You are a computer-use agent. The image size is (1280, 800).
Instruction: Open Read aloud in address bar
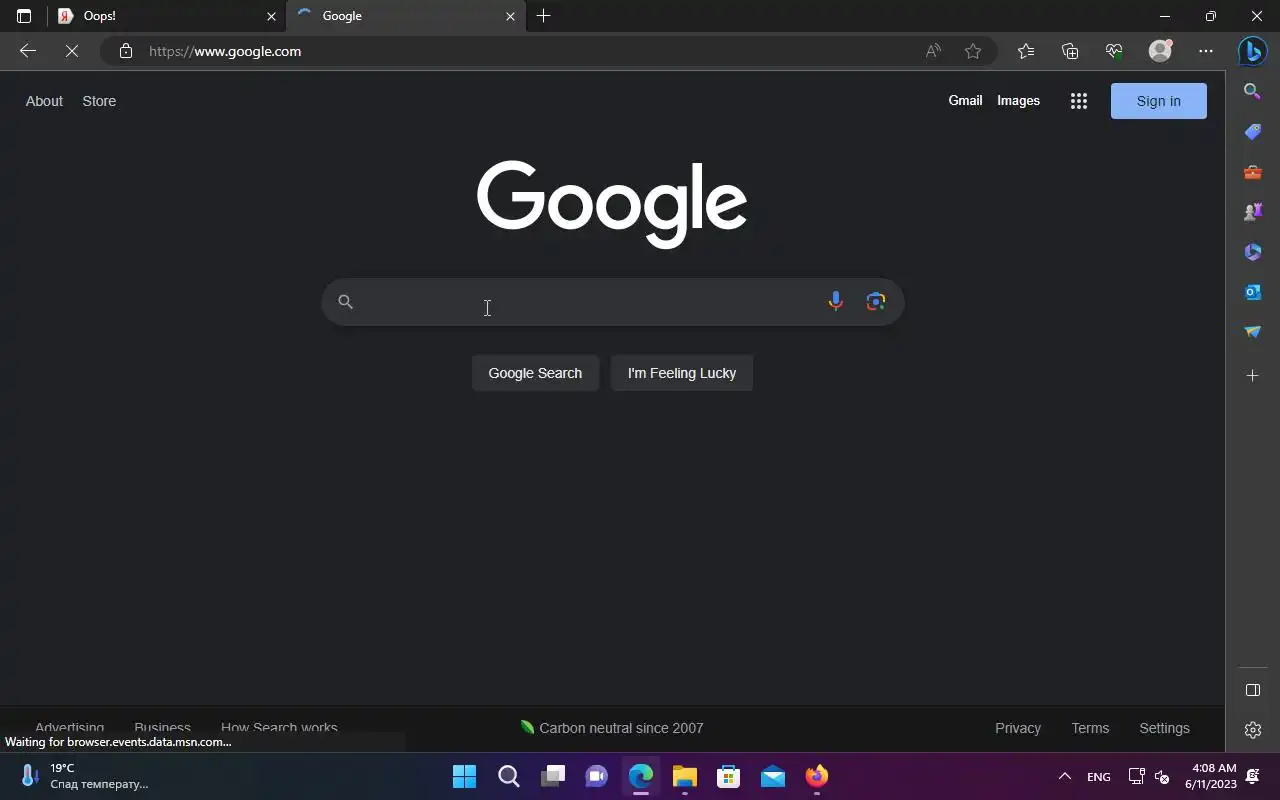[x=933, y=51]
